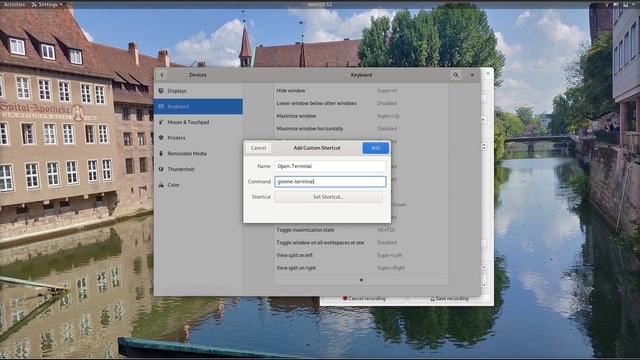Click the Thunderbolt icon in sidebar
The height and width of the screenshot is (360, 640).
161,169
